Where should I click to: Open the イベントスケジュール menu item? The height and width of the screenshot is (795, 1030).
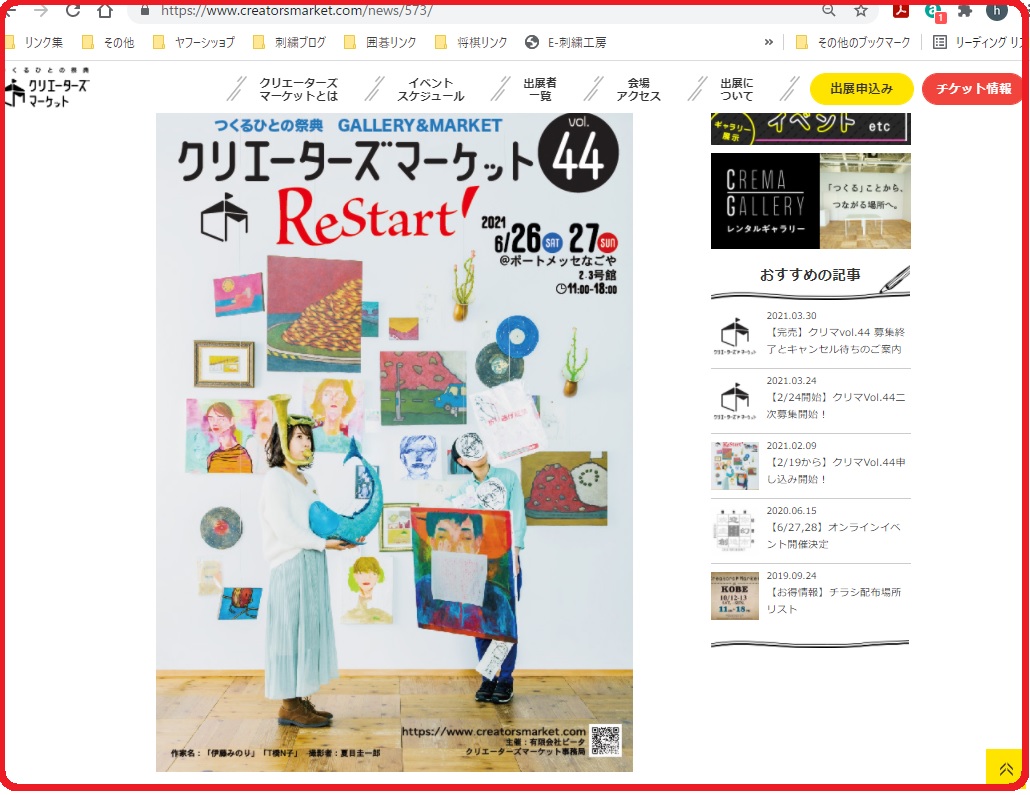click(431, 89)
